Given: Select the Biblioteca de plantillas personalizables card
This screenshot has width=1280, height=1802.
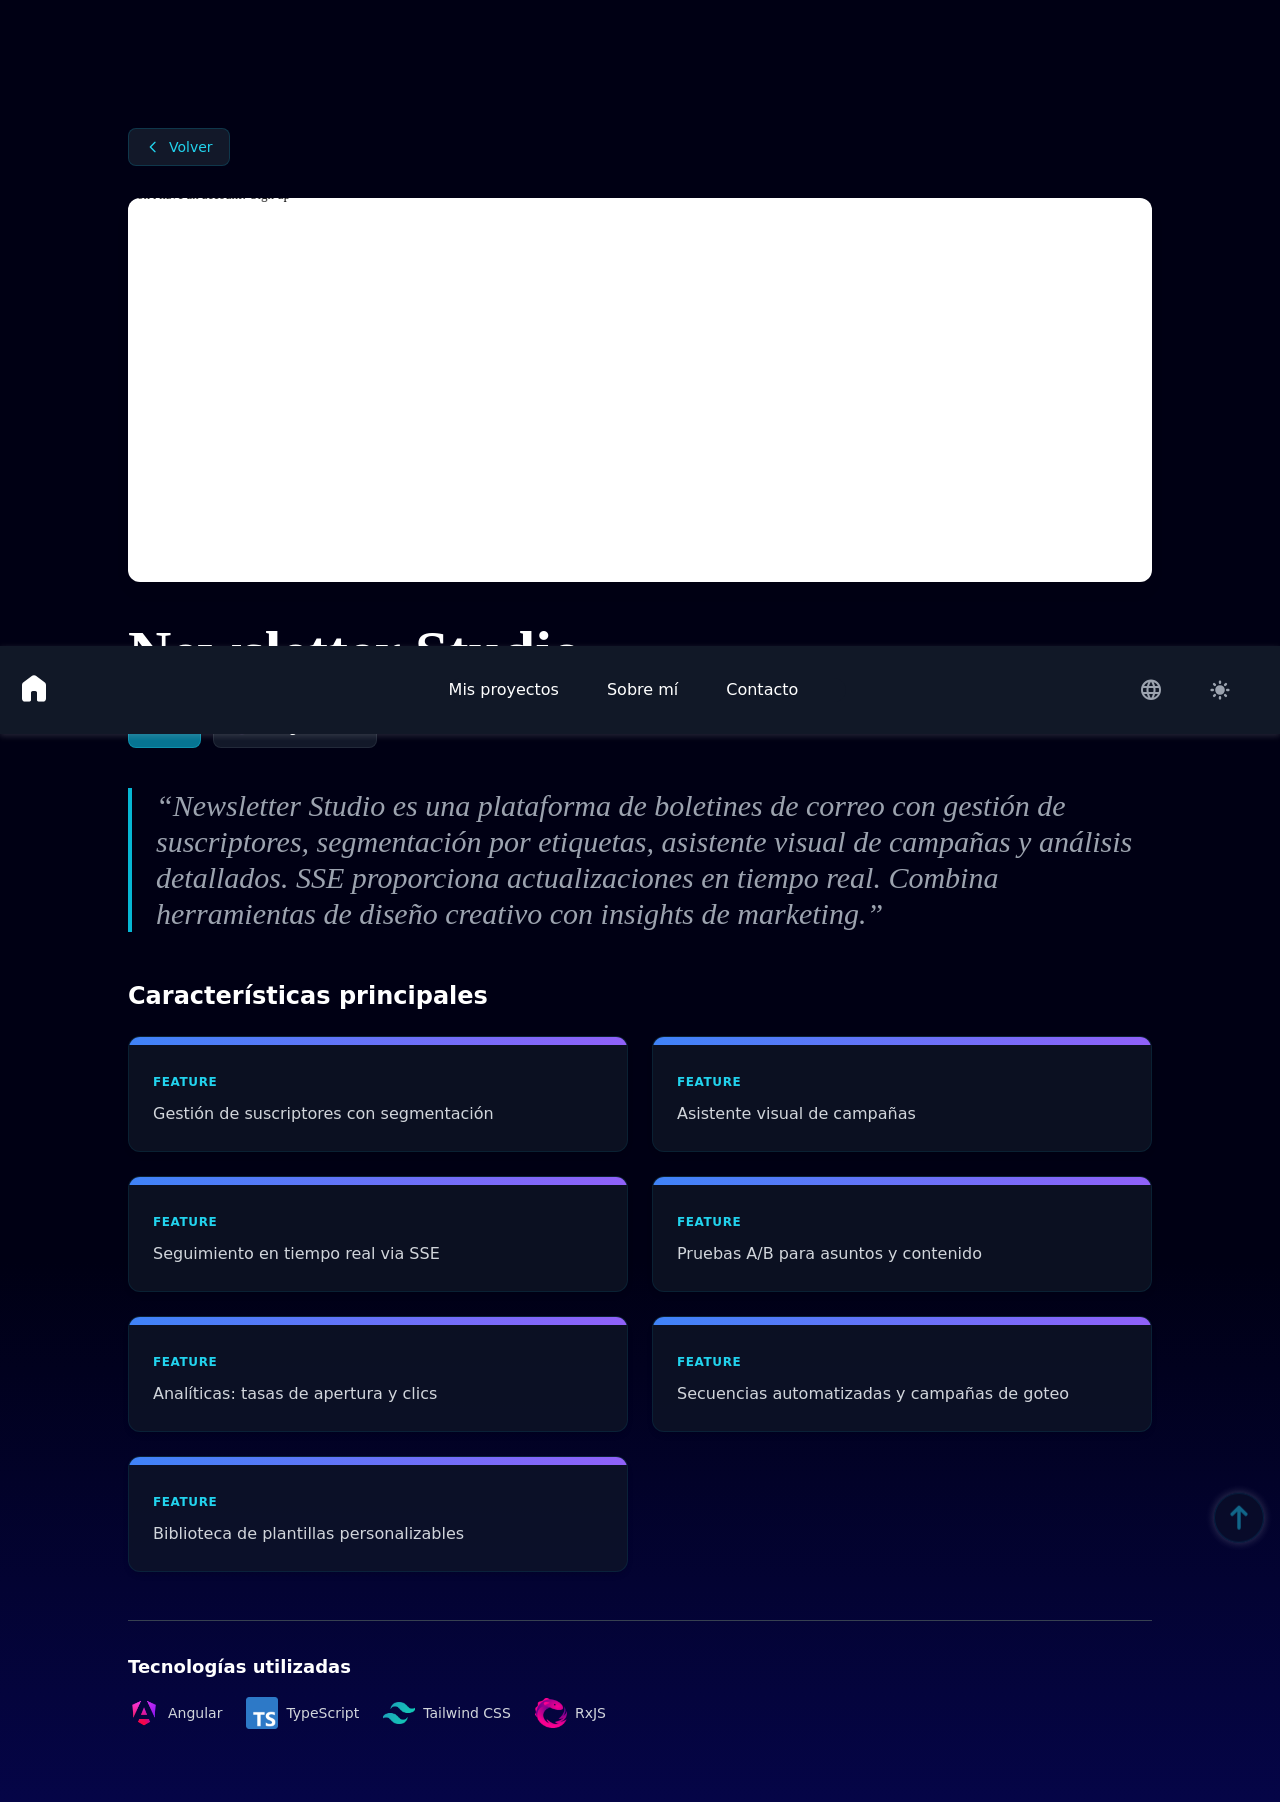Looking at the screenshot, I should point(378,1514).
